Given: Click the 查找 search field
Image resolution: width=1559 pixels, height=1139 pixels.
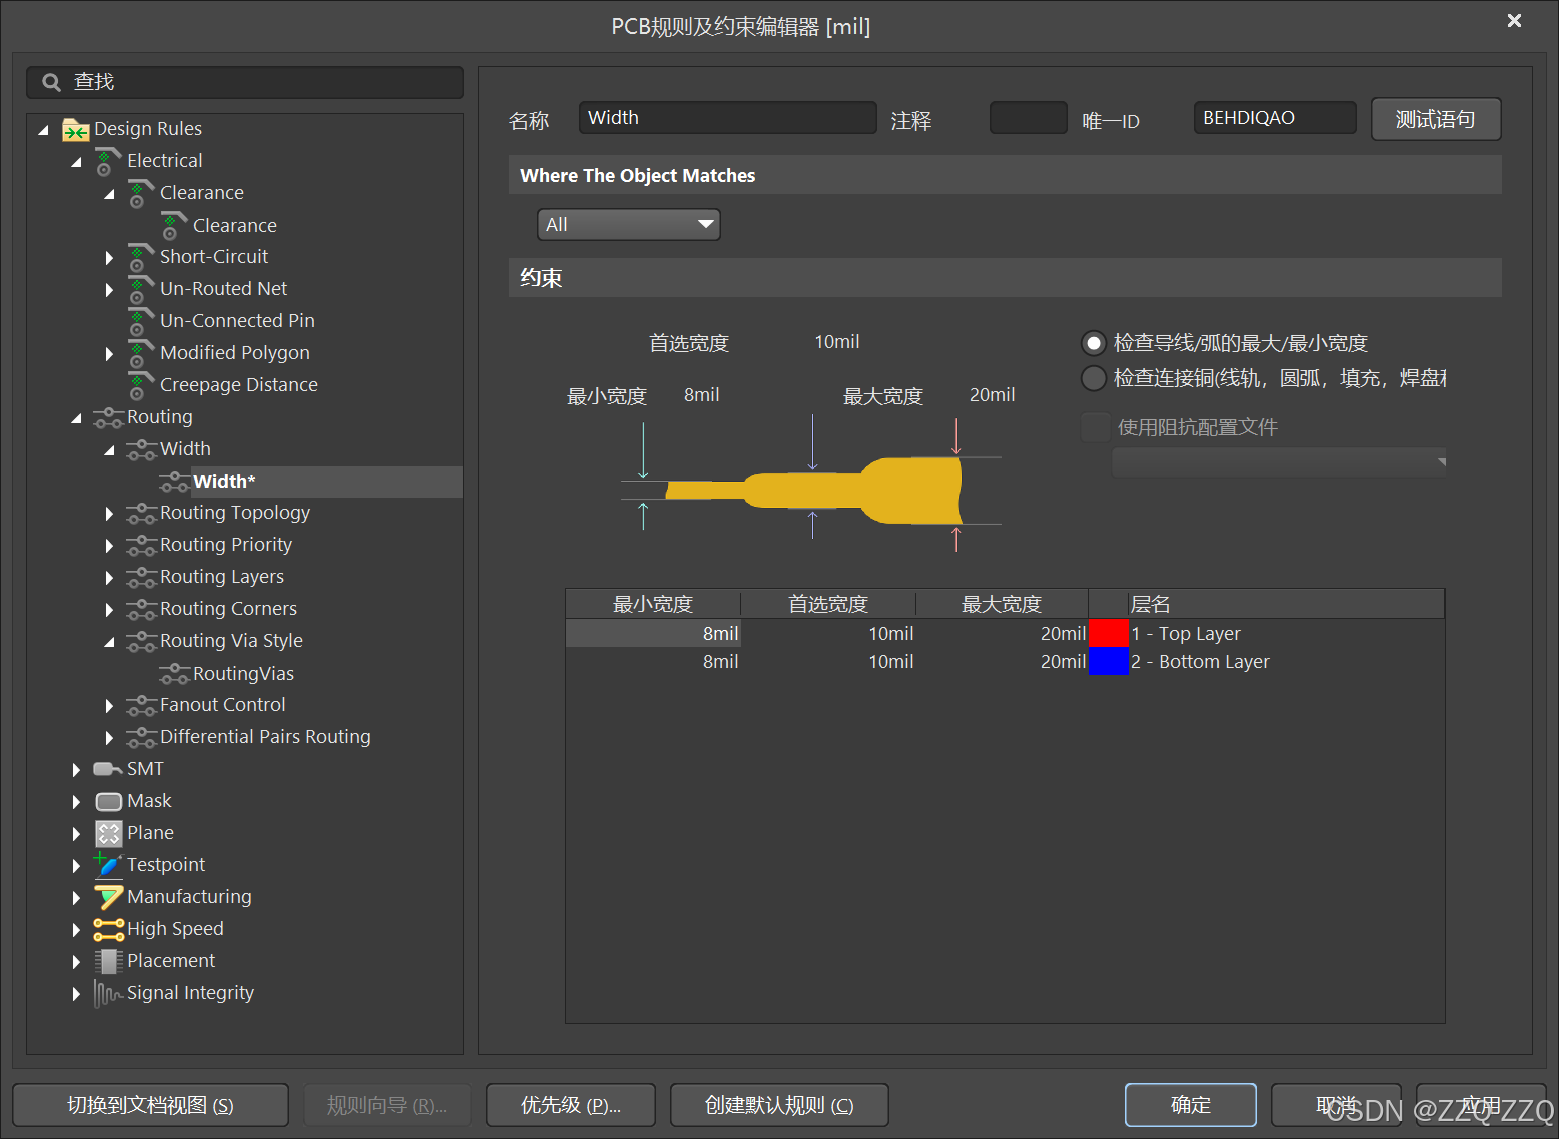Looking at the screenshot, I should (245, 82).
